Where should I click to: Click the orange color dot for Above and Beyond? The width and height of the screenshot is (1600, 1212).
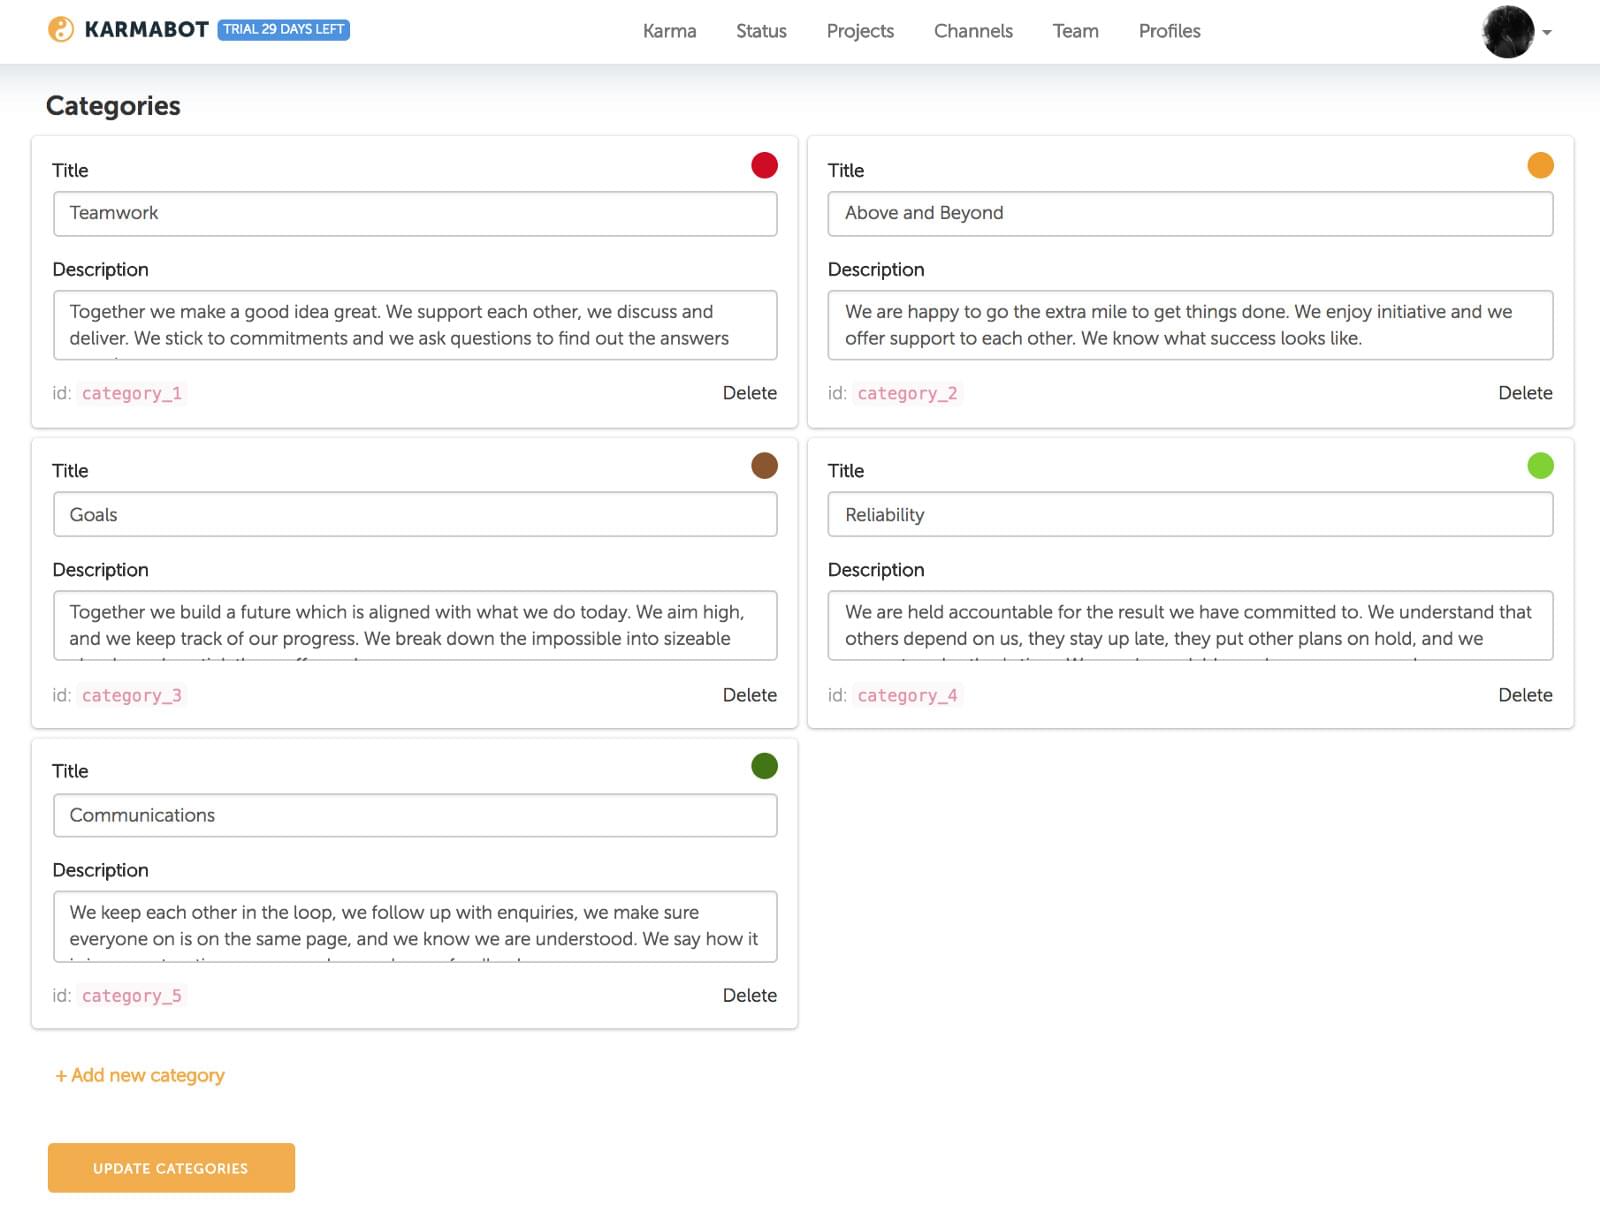click(1540, 165)
